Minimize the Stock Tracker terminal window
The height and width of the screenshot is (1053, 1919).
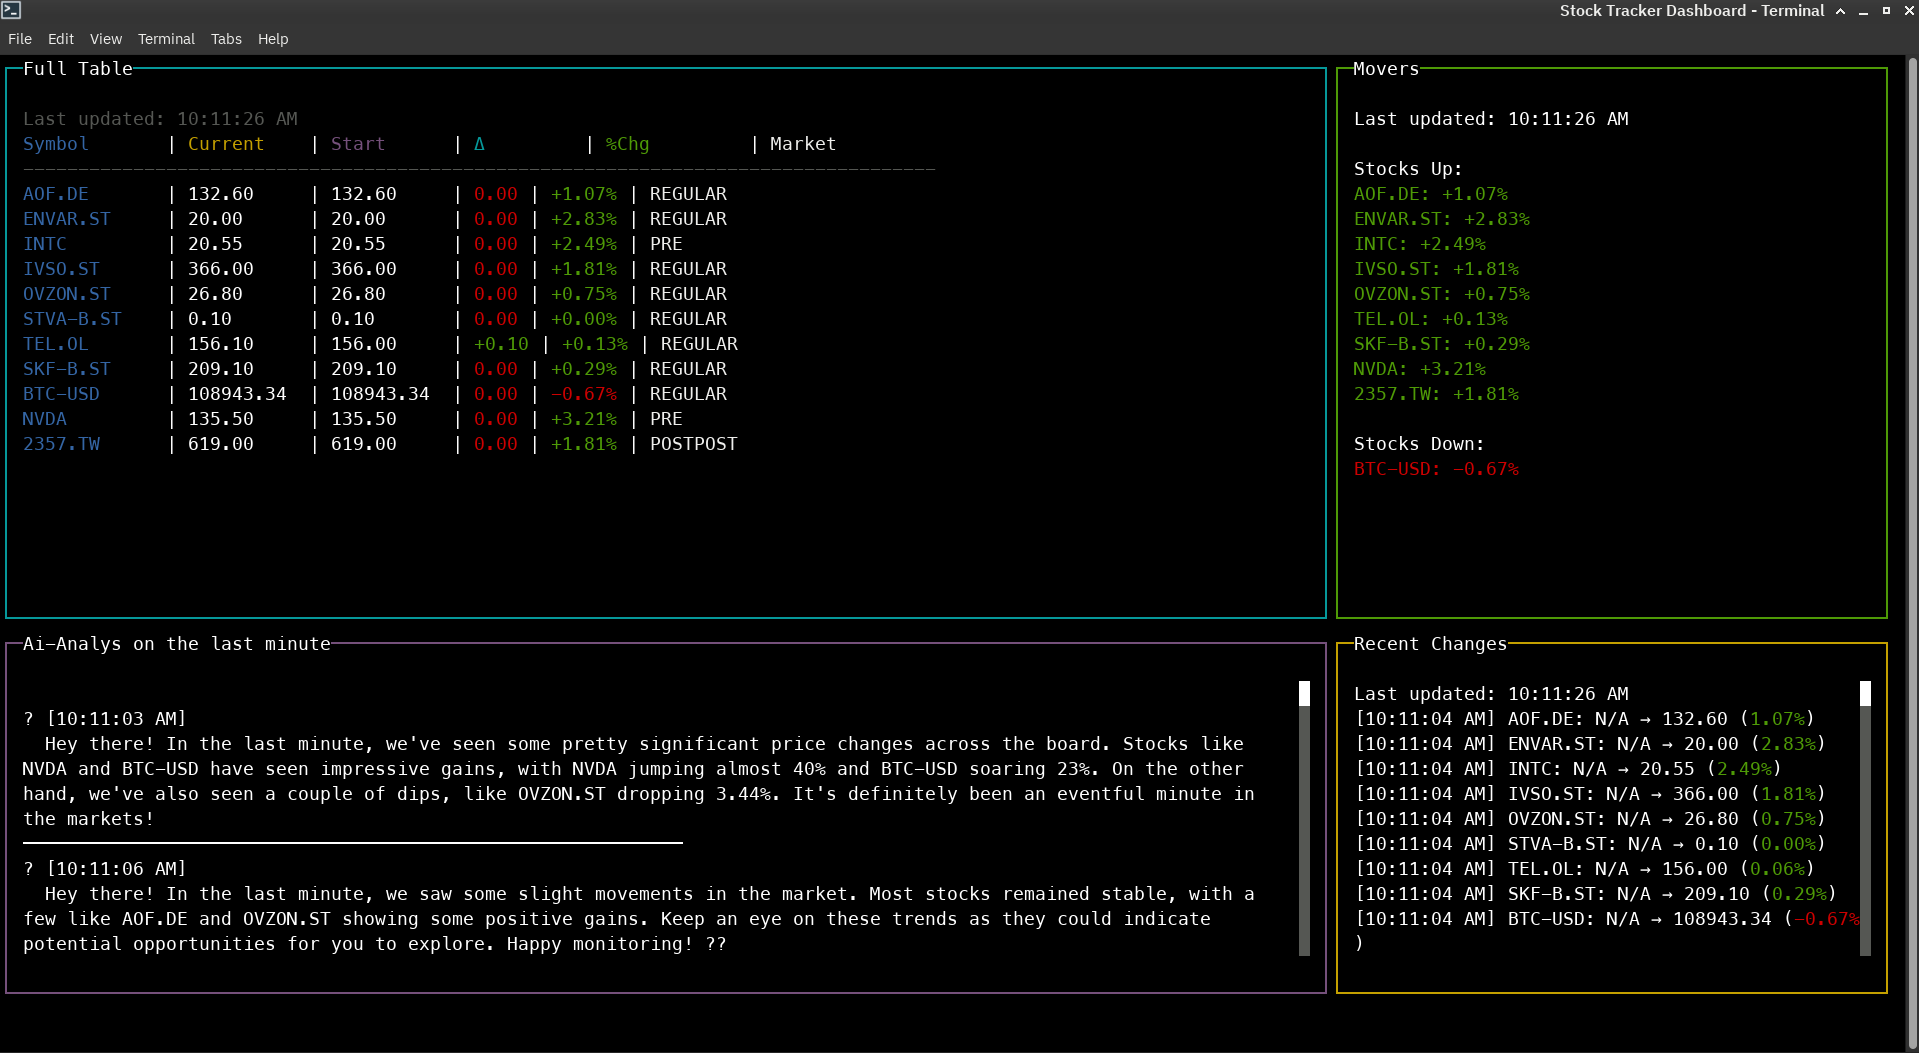[1863, 11]
